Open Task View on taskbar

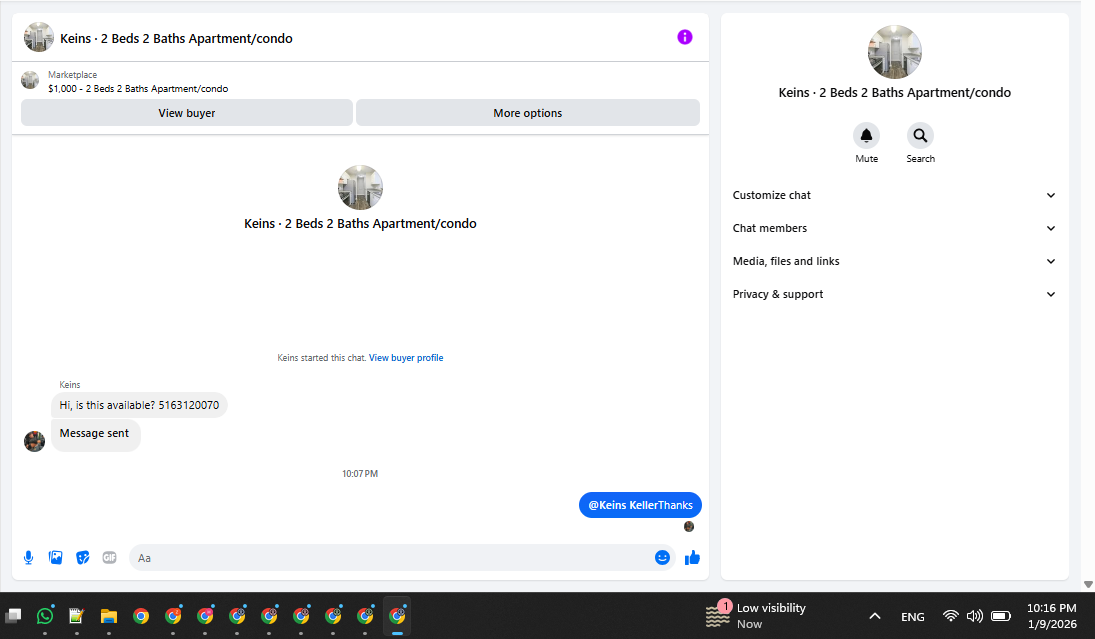pyautogui.click(x=13, y=616)
